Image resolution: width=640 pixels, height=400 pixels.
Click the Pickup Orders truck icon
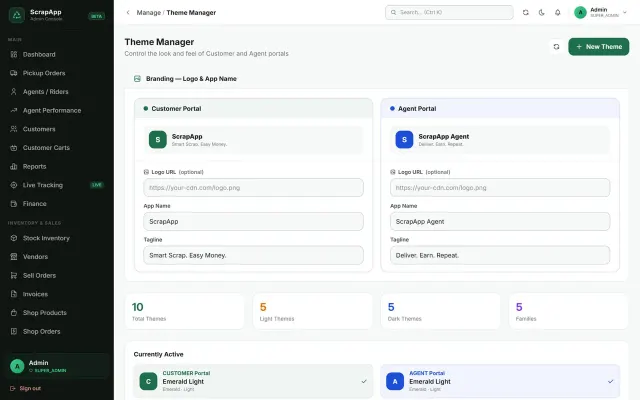tap(13, 73)
